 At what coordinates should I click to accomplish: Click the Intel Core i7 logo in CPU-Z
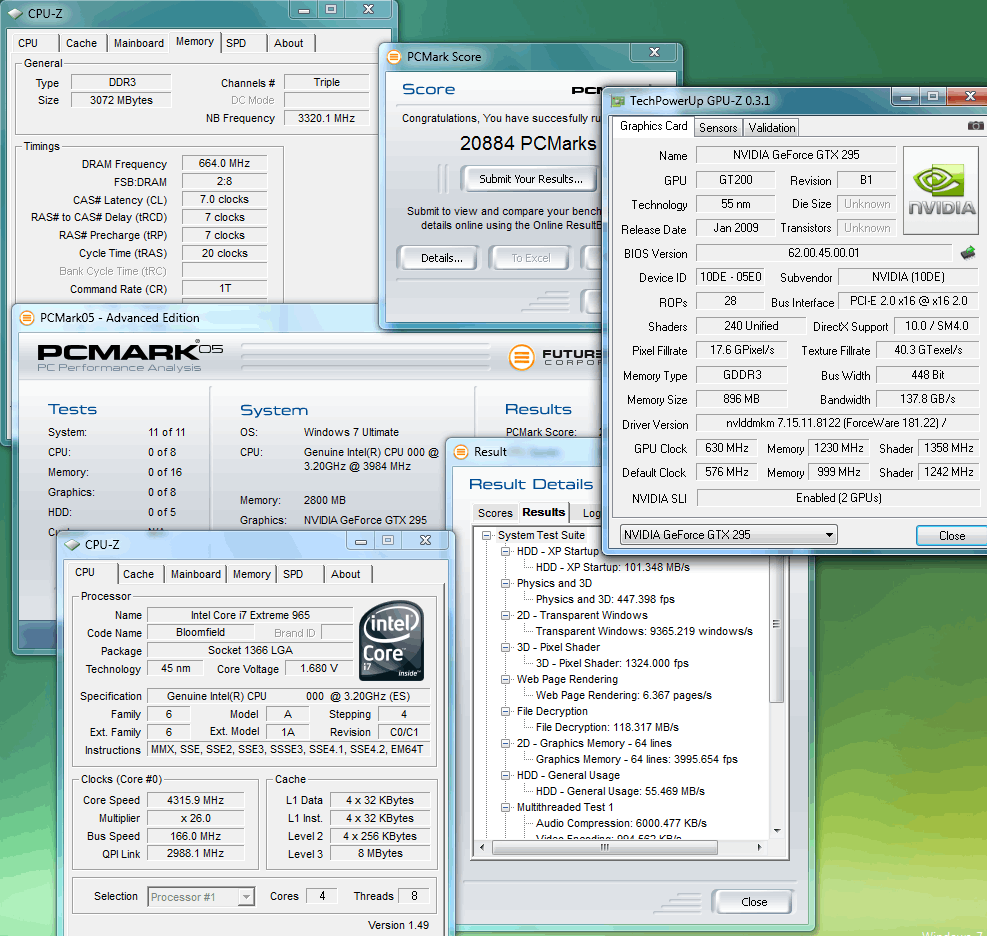point(391,641)
